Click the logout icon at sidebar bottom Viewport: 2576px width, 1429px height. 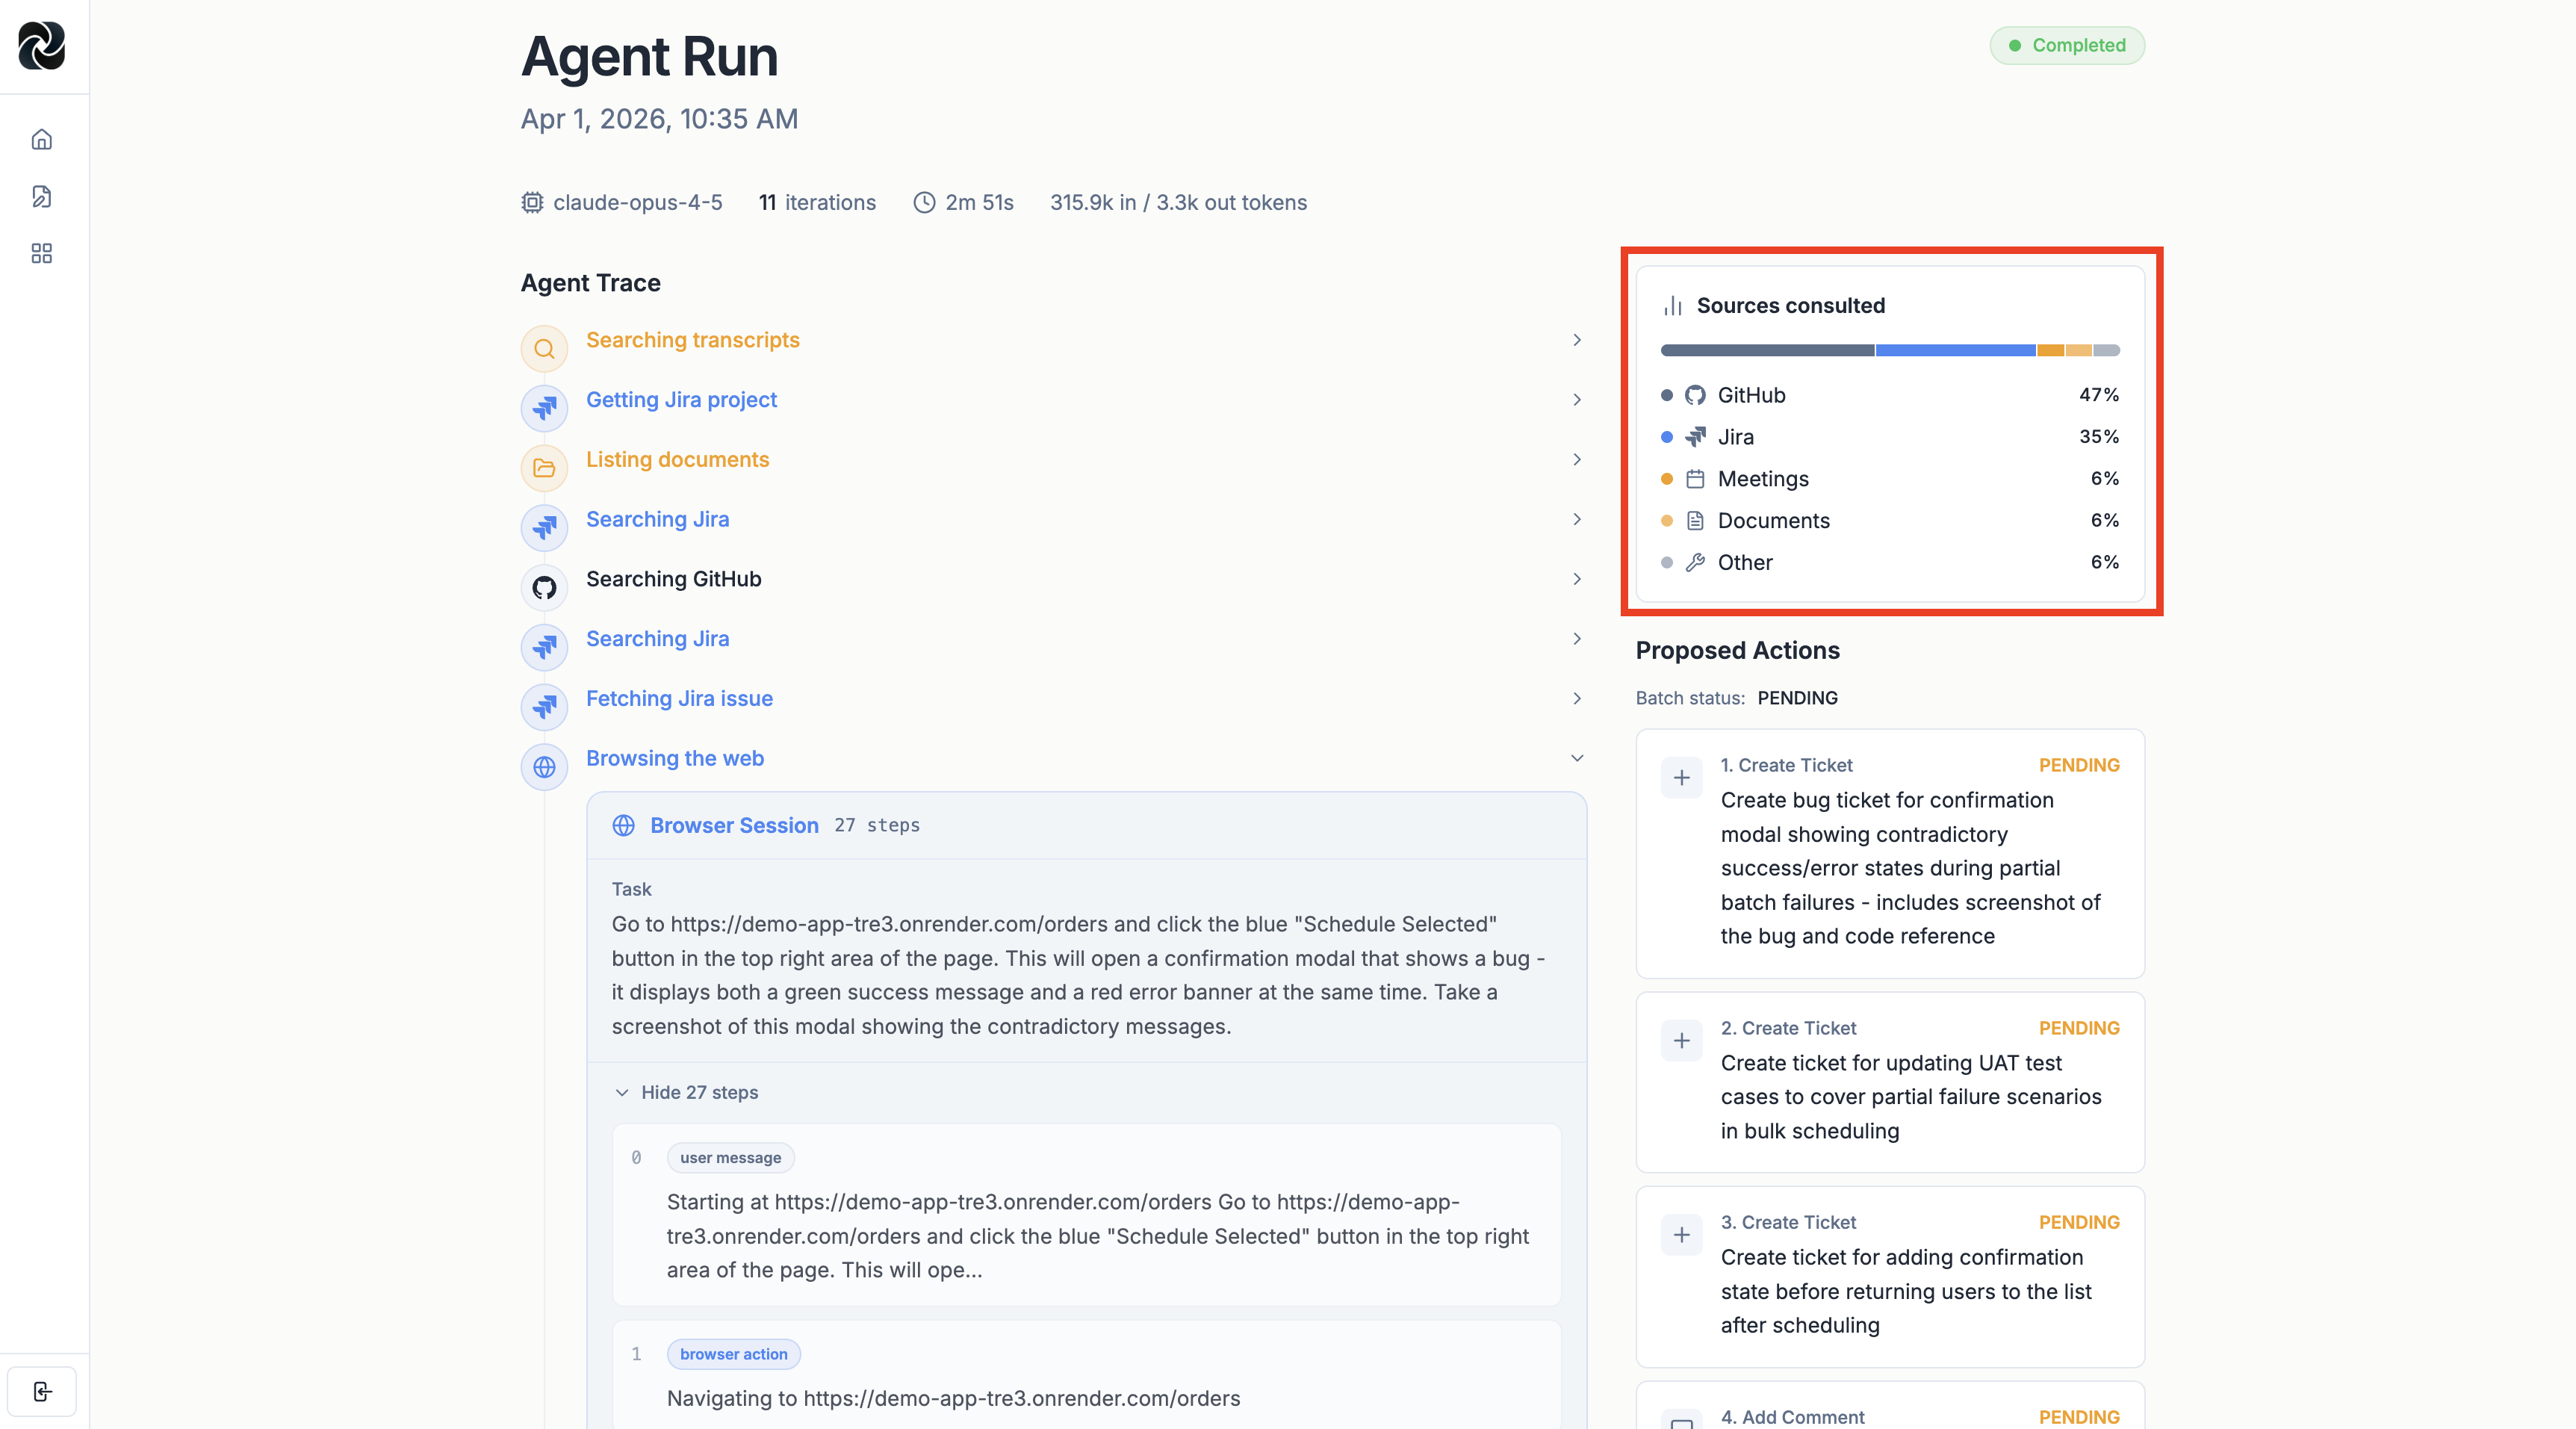[42, 1391]
